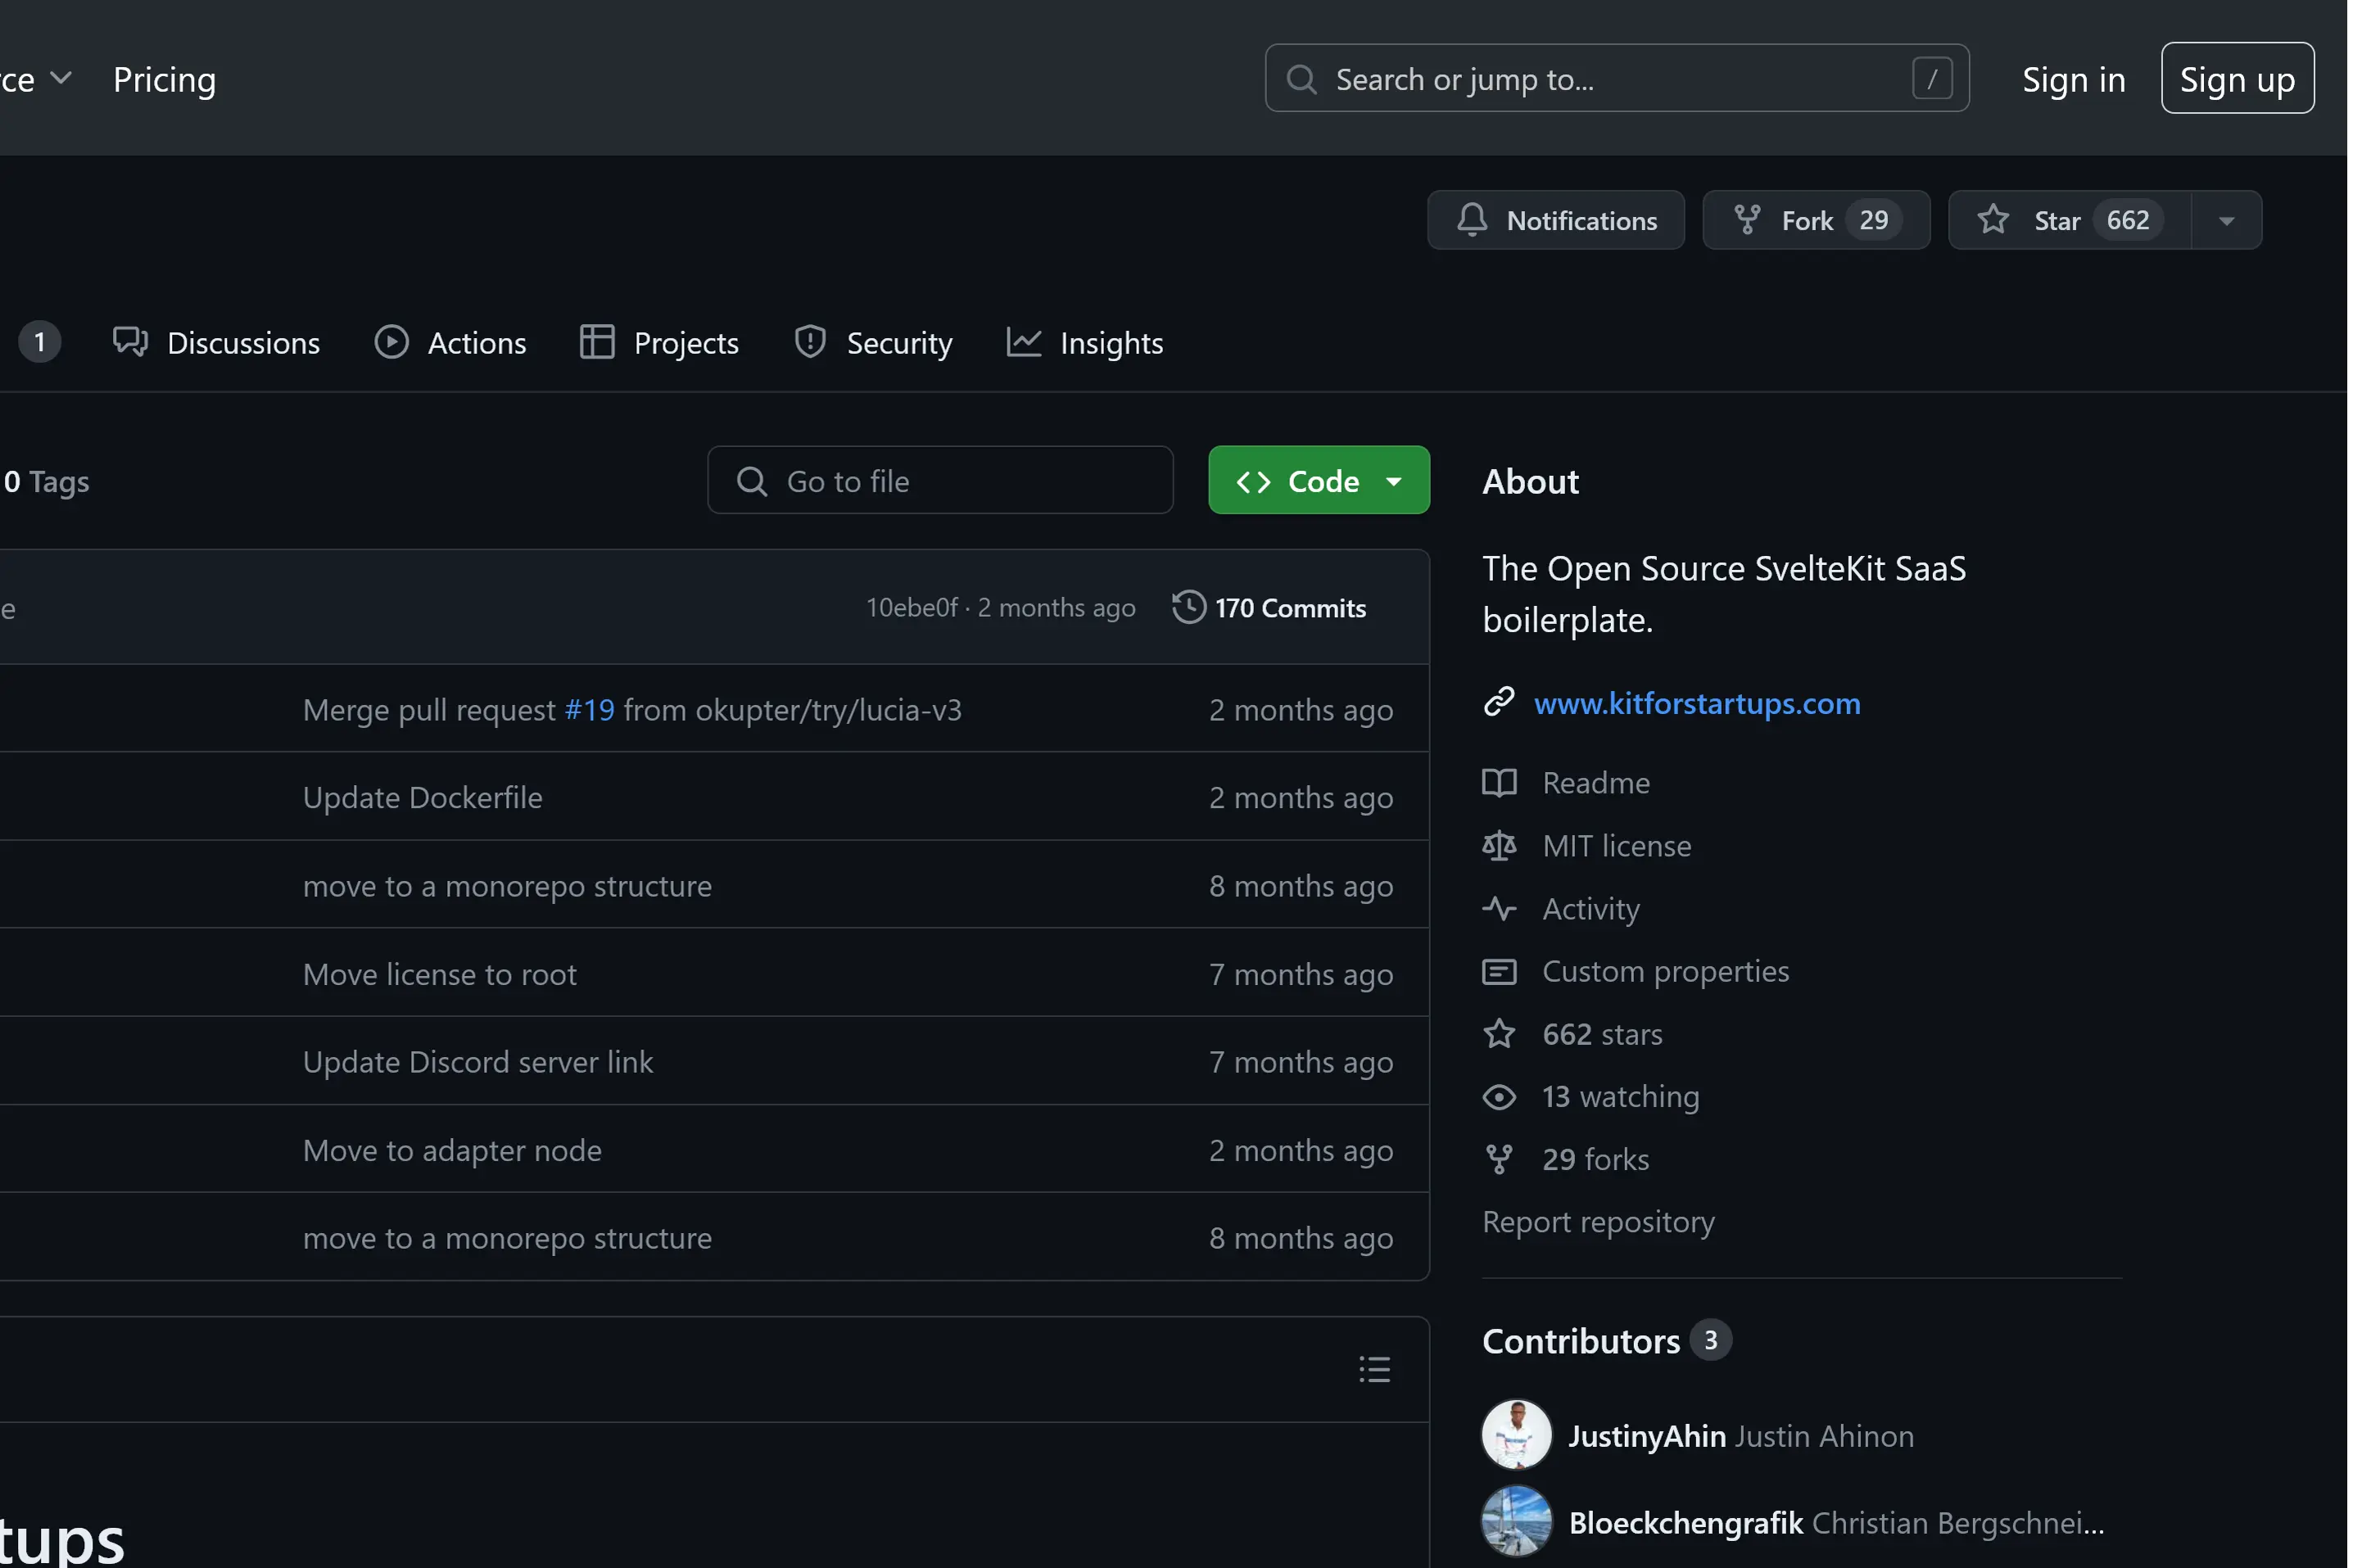Click the 13 watching eye icon
This screenshot has height=1568, width=2353.
tap(1498, 1097)
